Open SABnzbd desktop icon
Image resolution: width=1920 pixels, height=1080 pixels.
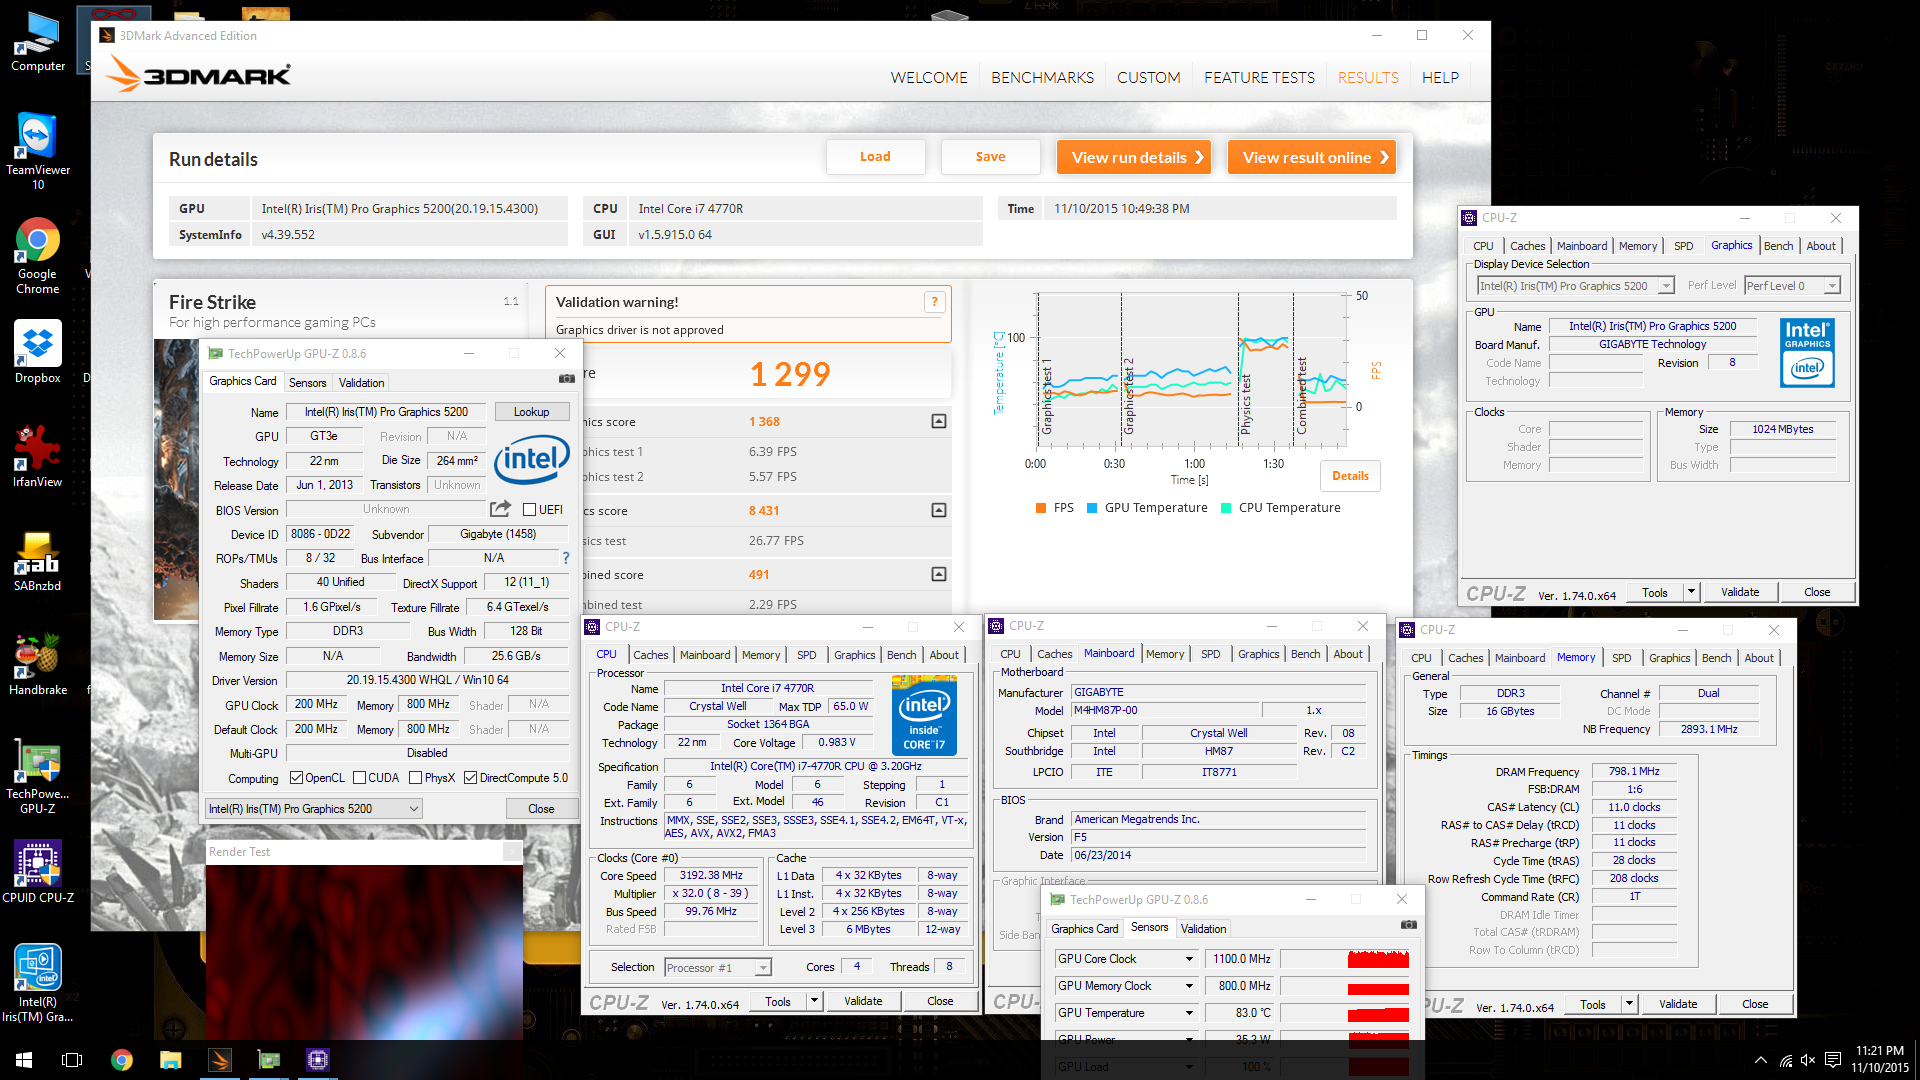tap(38, 560)
